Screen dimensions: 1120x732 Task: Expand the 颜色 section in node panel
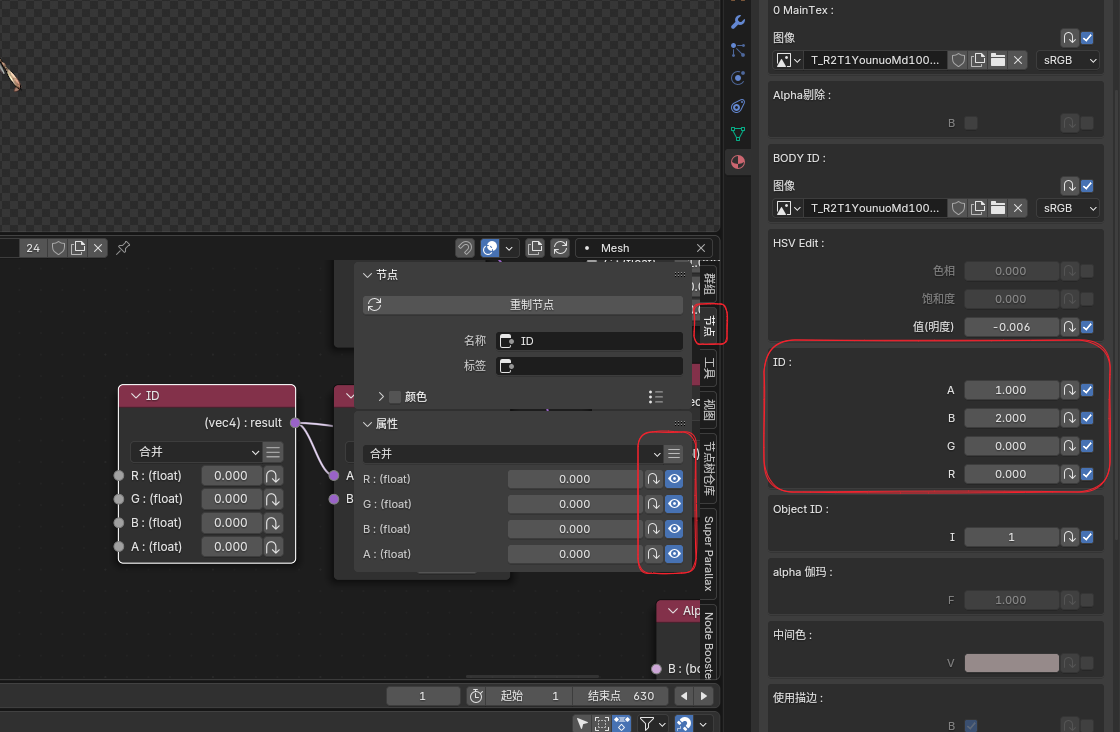point(381,397)
